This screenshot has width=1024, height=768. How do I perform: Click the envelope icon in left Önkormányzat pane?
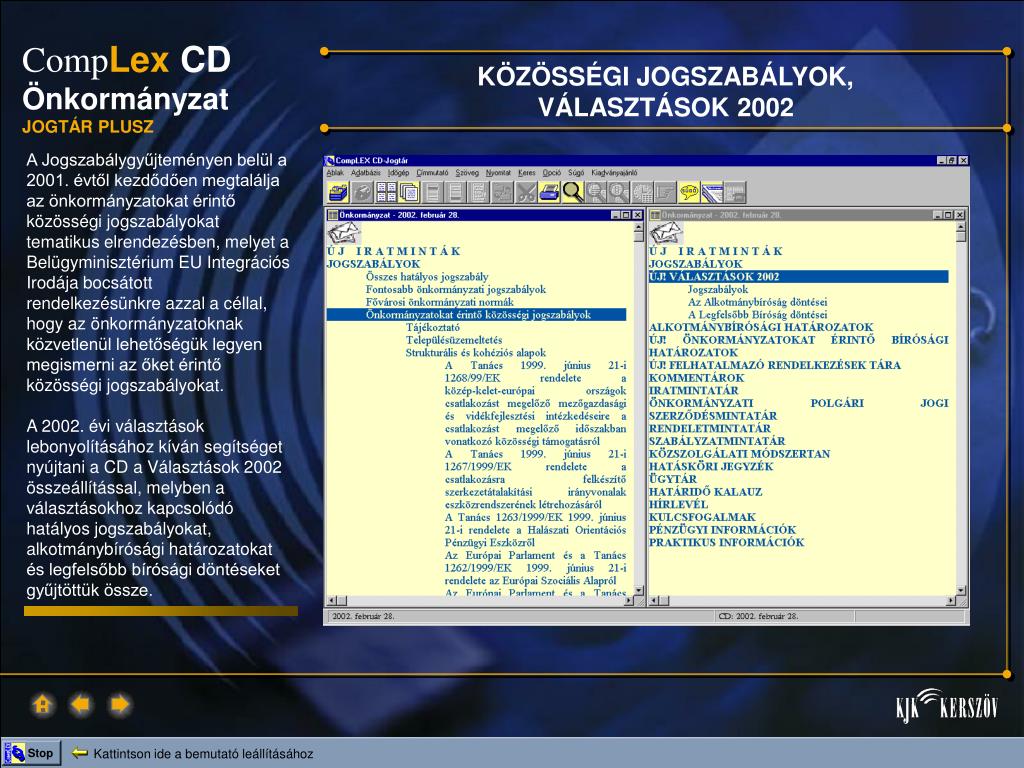click(344, 233)
